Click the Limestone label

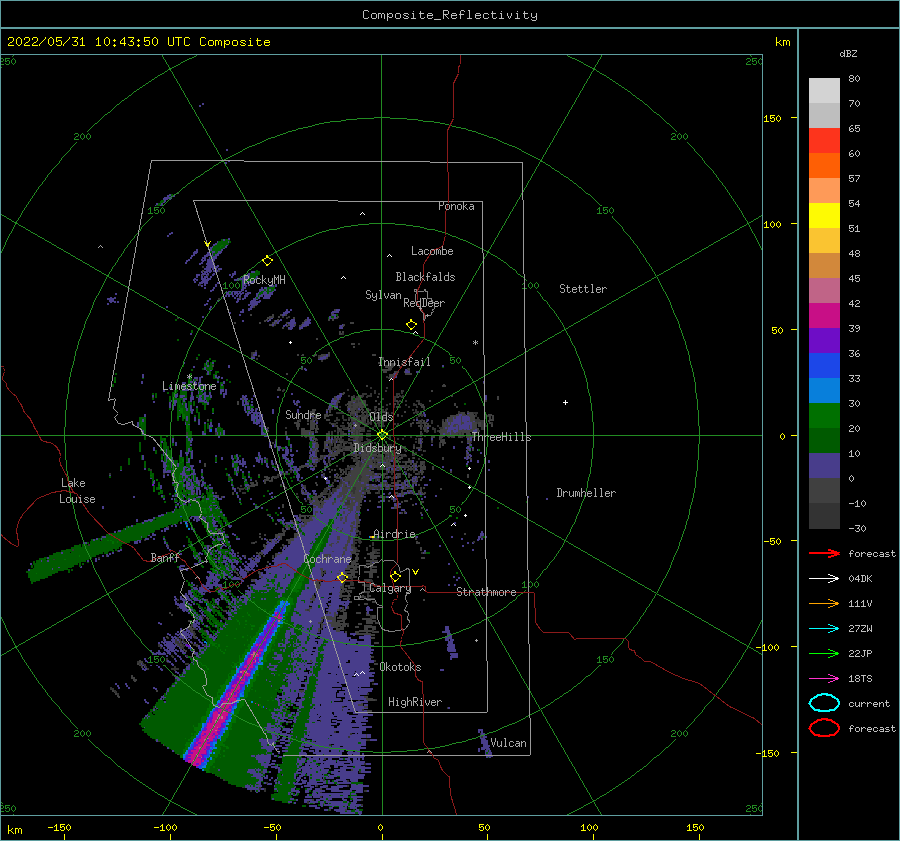pos(189,386)
